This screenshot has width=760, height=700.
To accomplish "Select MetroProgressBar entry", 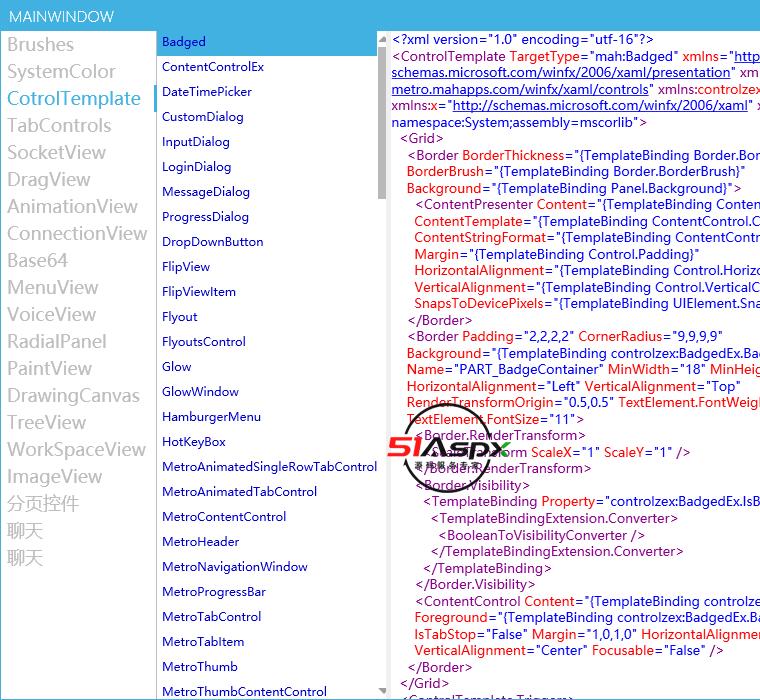I will 267,592.
